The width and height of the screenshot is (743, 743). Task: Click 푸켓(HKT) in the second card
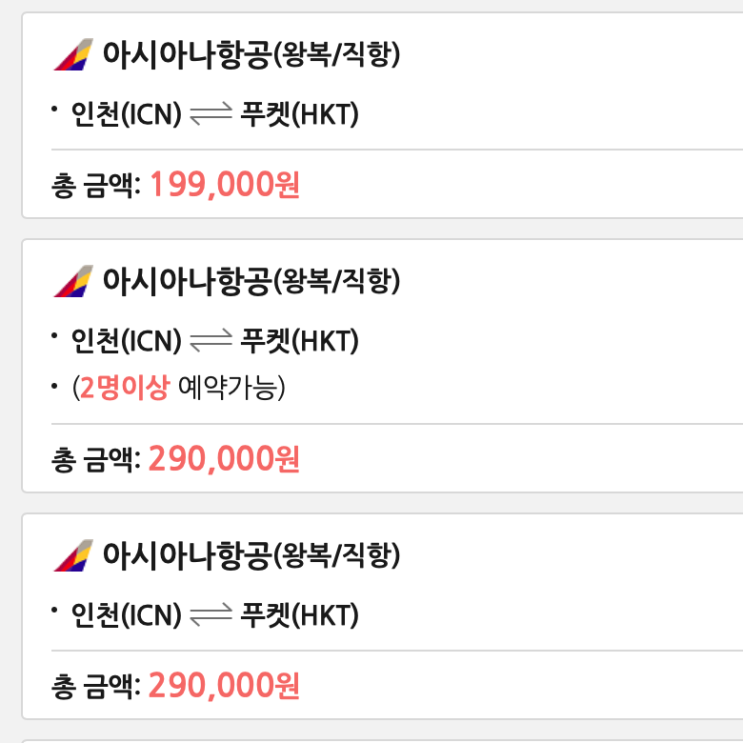pos(299,341)
